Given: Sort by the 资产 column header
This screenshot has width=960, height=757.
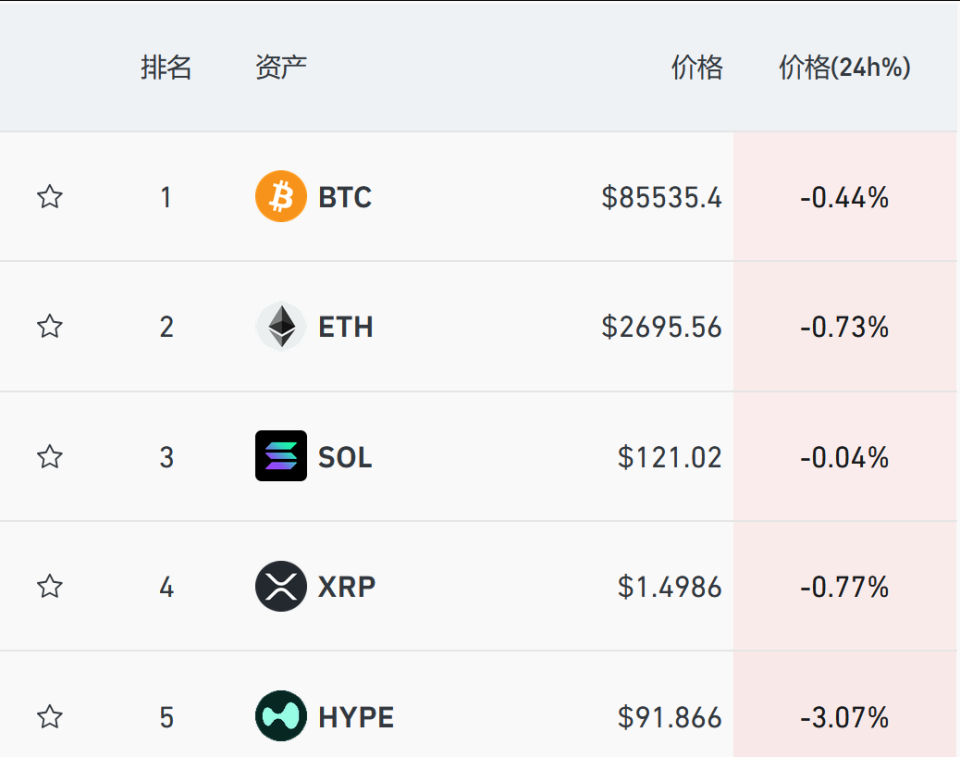Looking at the screenshot, I should tap(280, 67).
